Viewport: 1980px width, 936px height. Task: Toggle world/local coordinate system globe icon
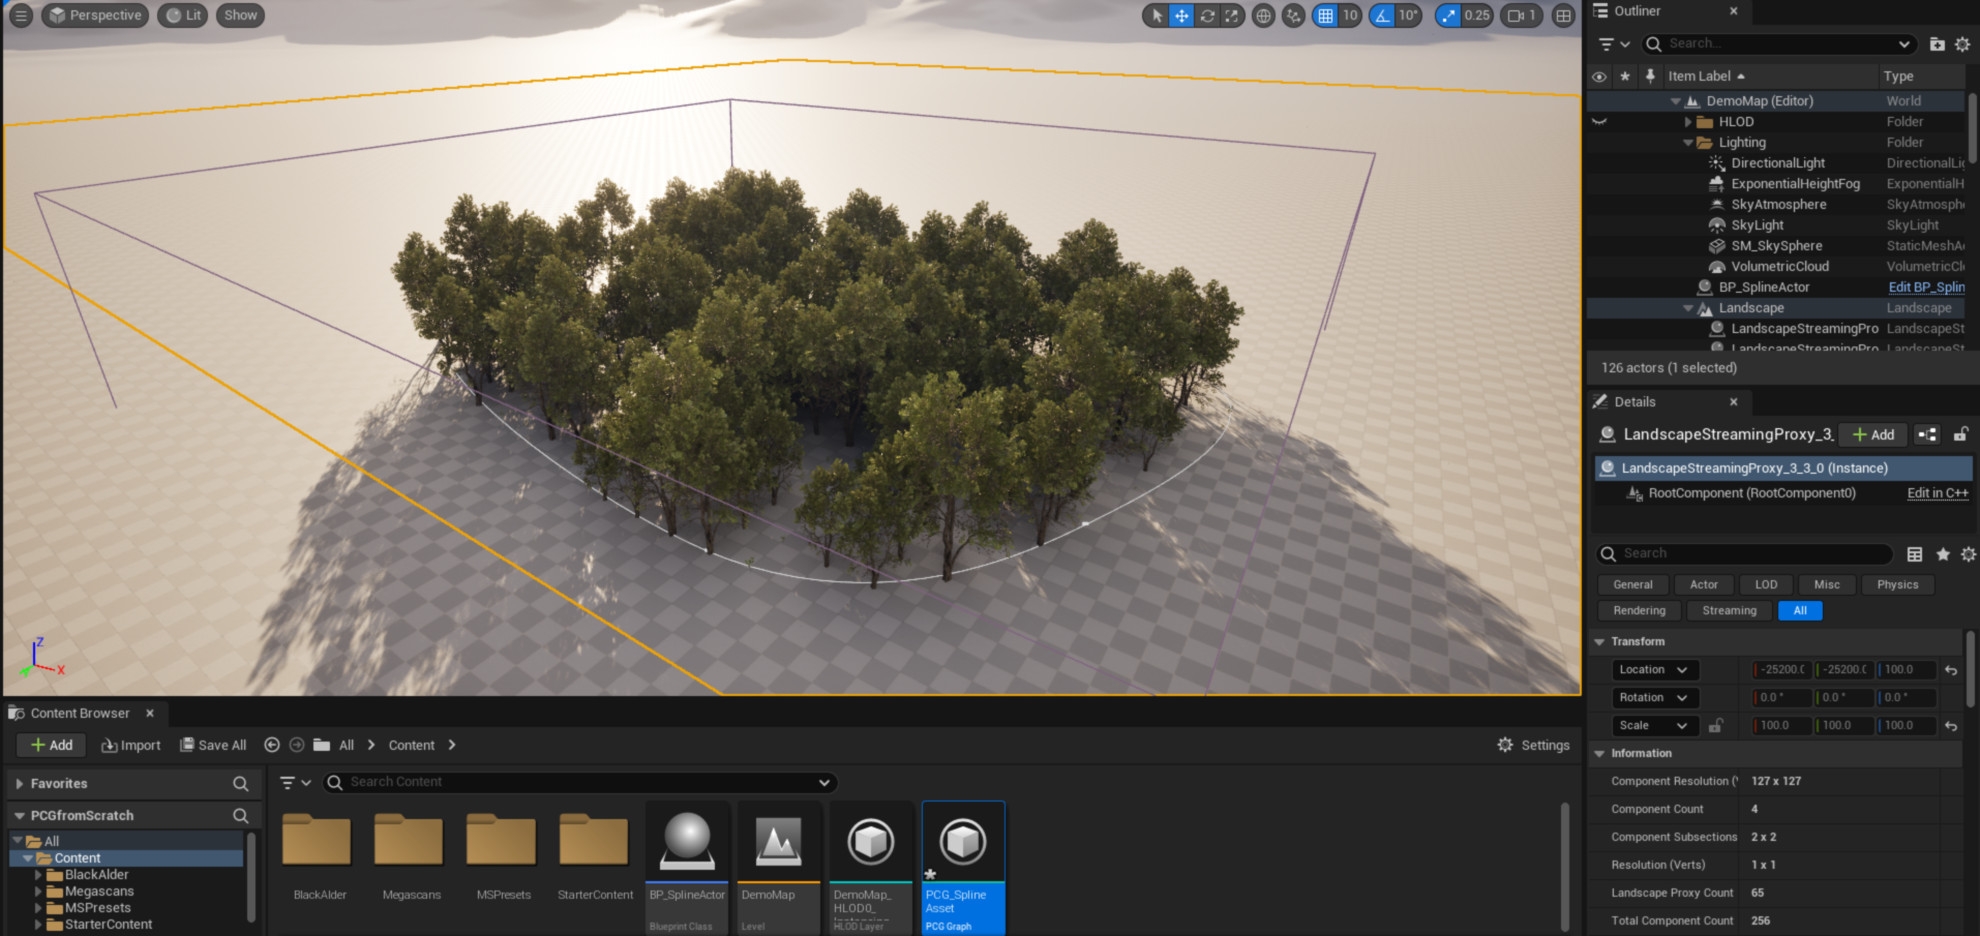tap(1264, 15)
